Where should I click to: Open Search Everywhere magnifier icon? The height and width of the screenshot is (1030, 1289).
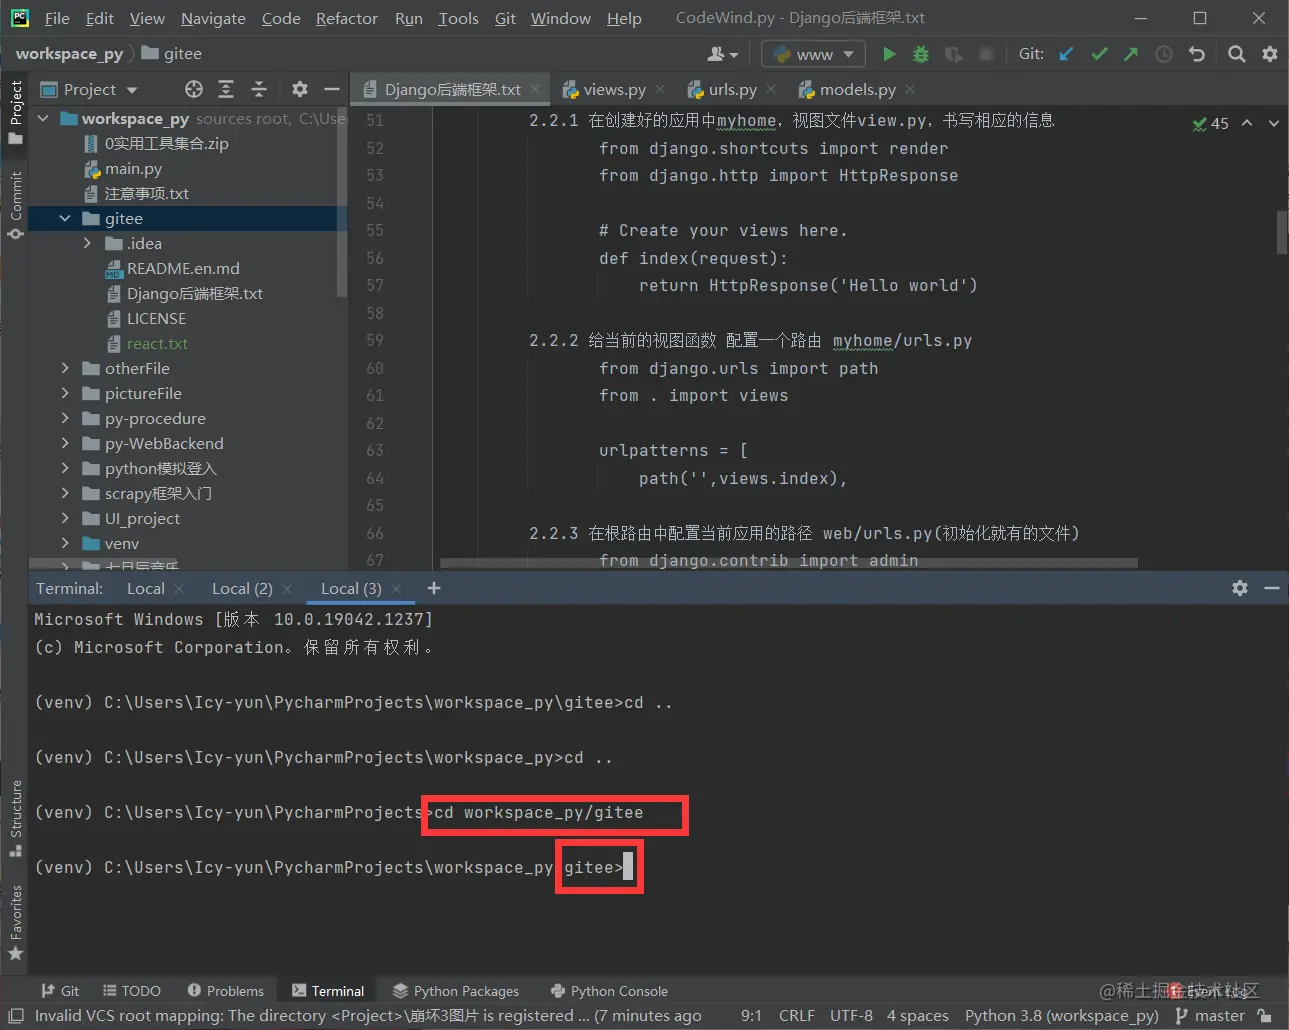(x=1237, y=54)
